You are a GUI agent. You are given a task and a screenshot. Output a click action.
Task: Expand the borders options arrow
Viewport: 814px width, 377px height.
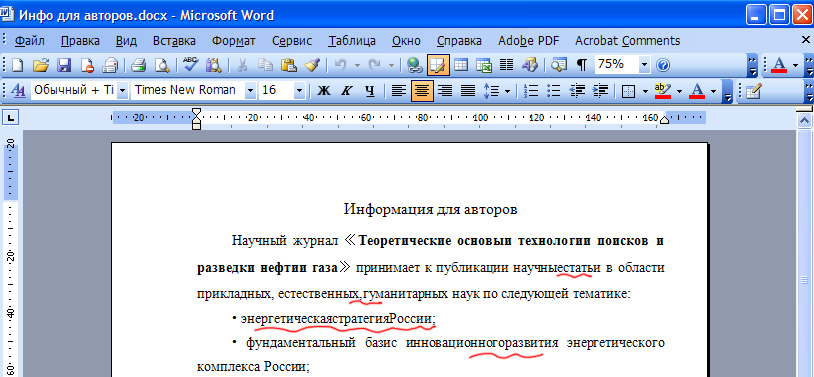coord(645,91)
